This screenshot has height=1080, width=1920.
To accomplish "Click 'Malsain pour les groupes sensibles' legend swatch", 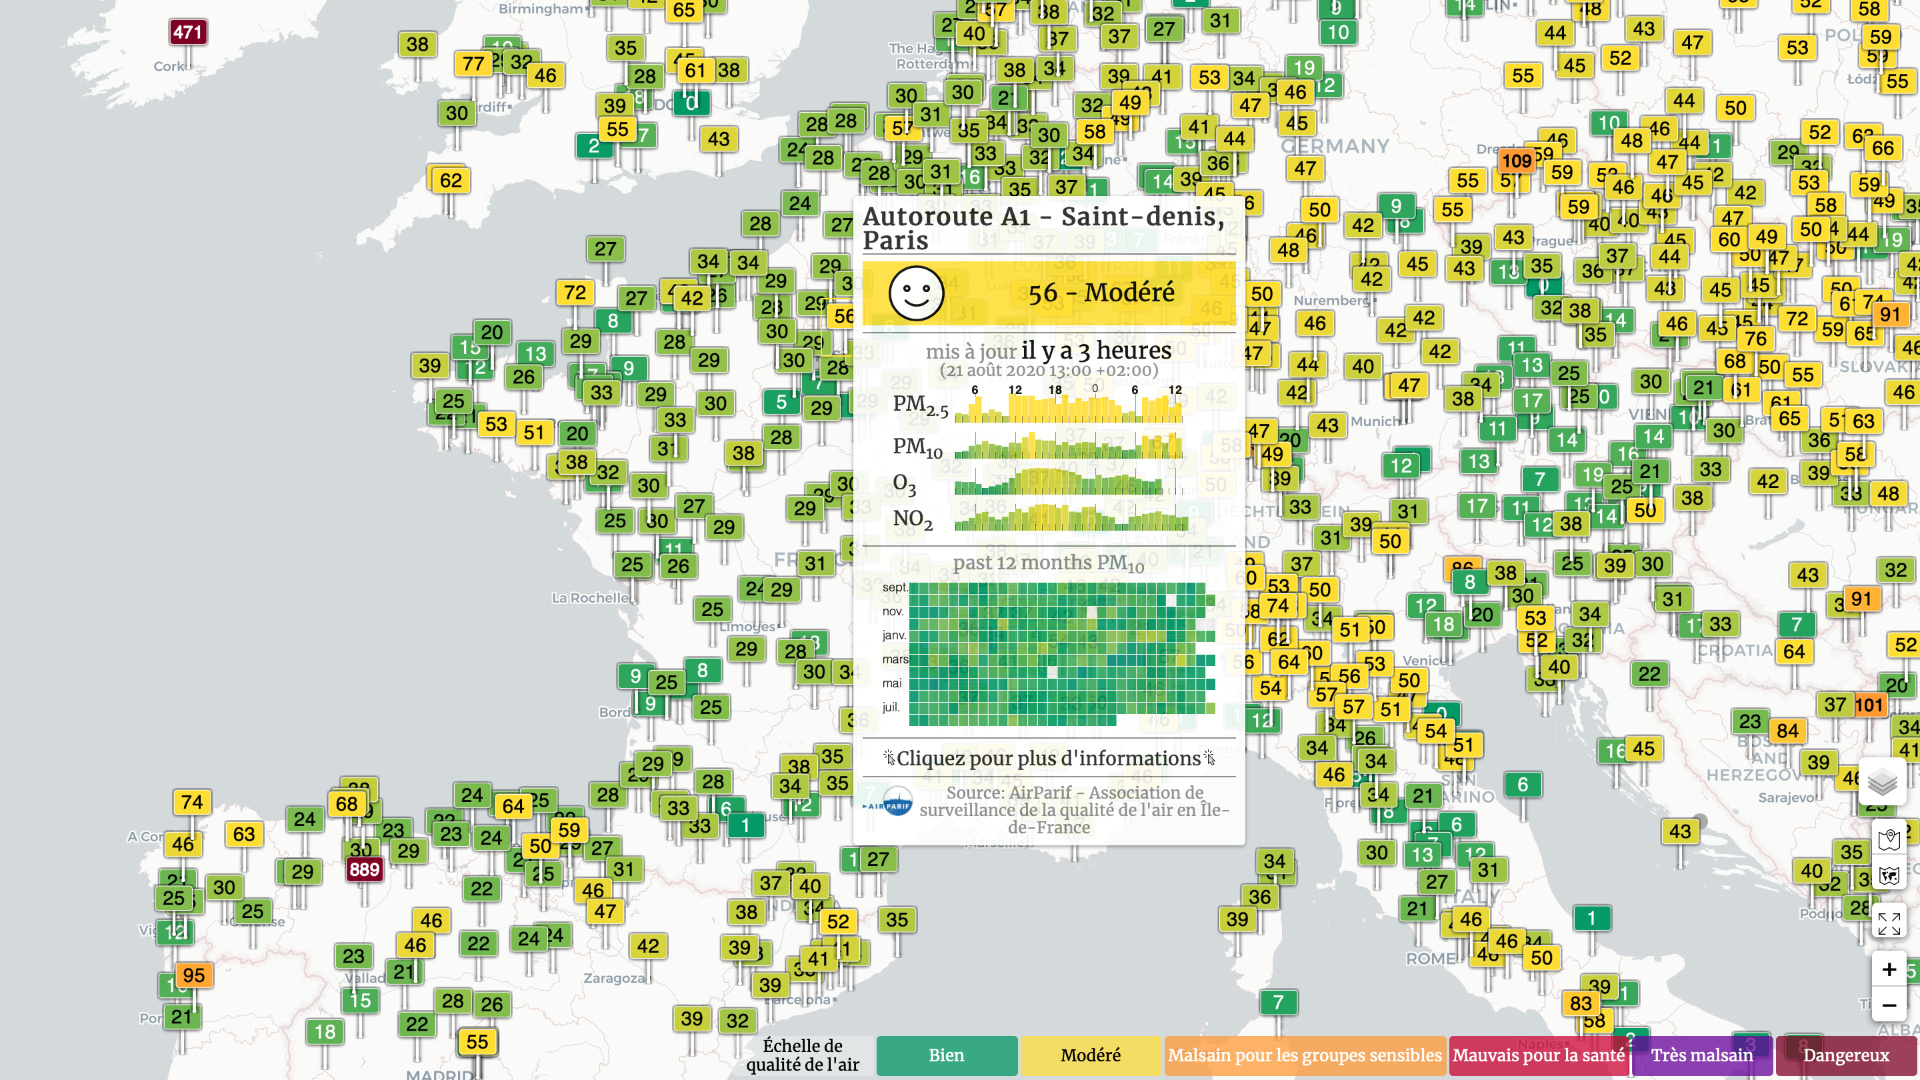I will click(1305, 1056).
